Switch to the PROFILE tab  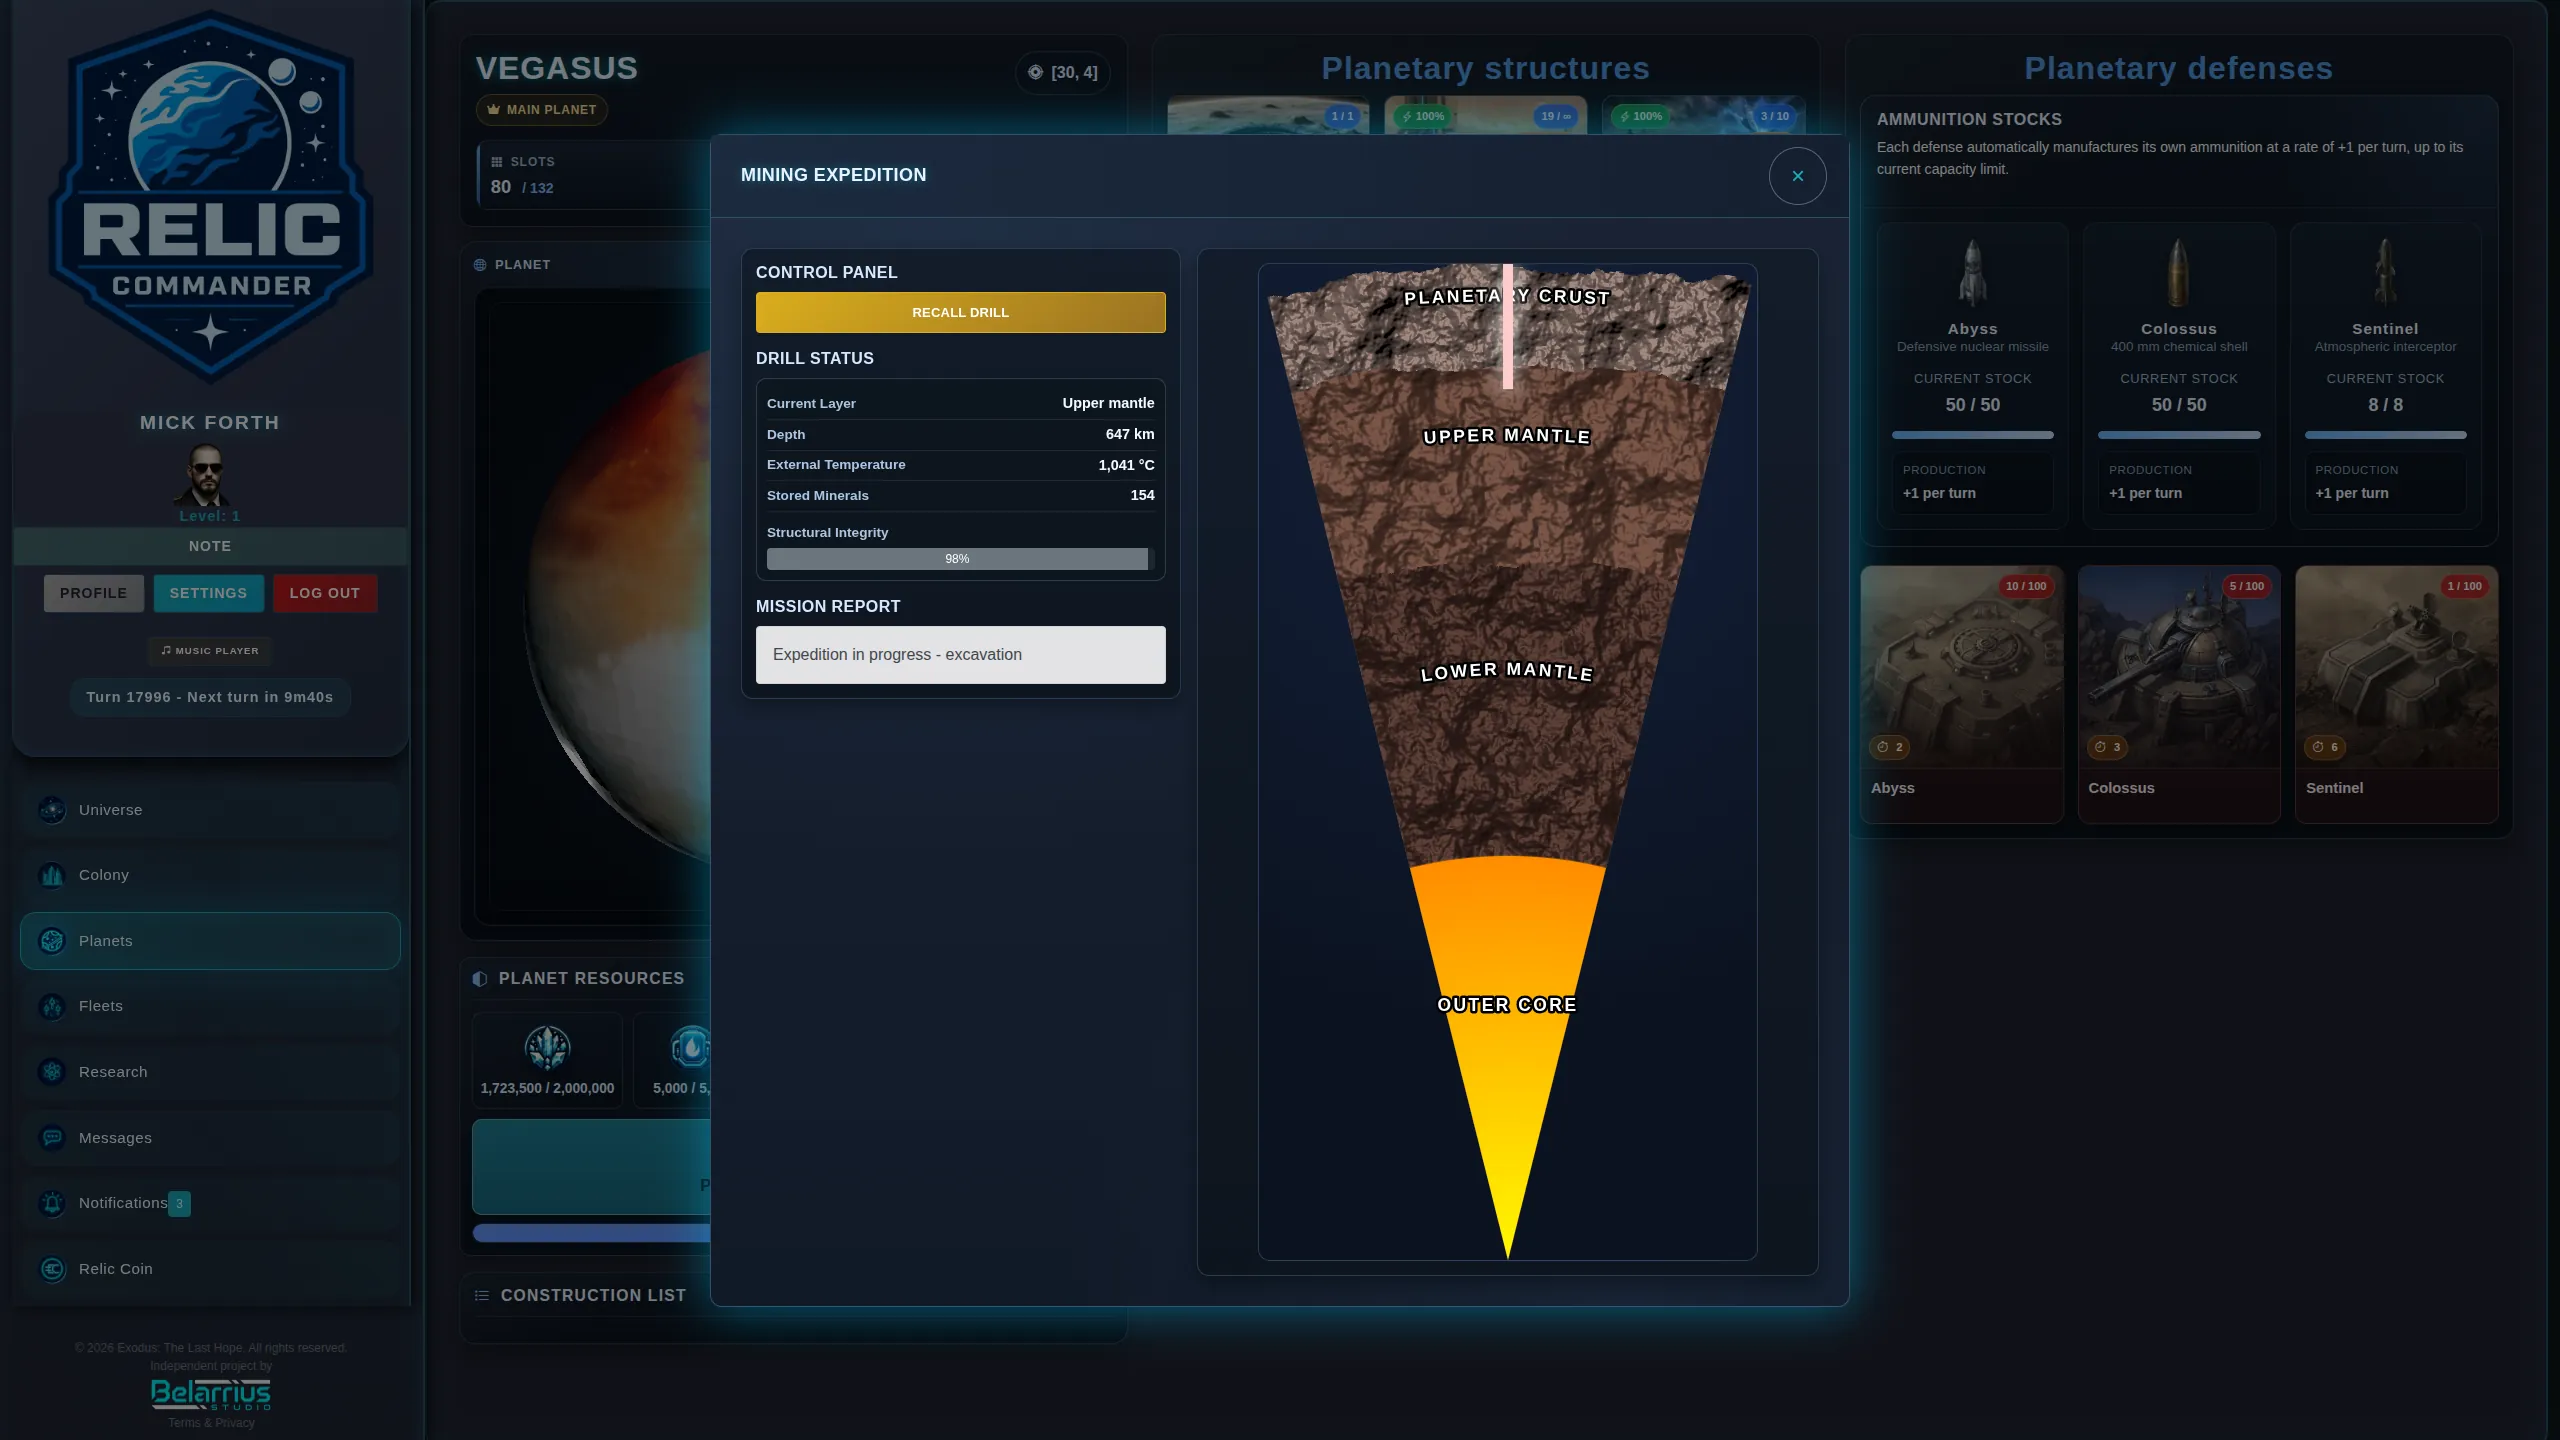tap(94, 593)
